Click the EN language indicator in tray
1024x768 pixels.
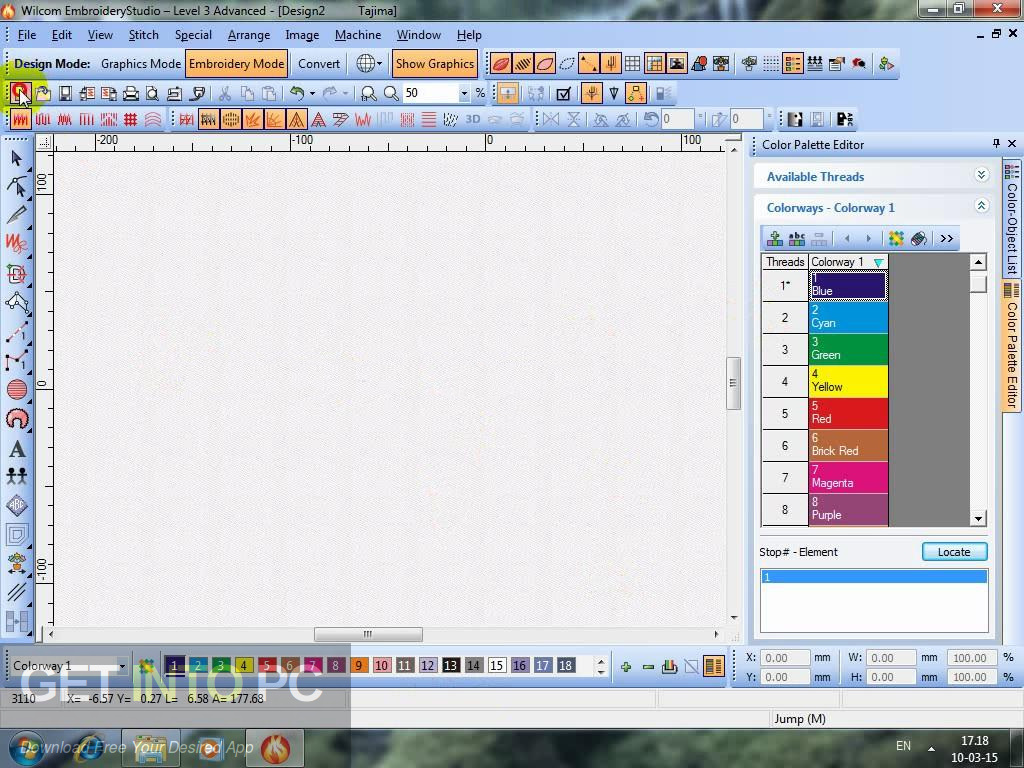coord(903,746)
